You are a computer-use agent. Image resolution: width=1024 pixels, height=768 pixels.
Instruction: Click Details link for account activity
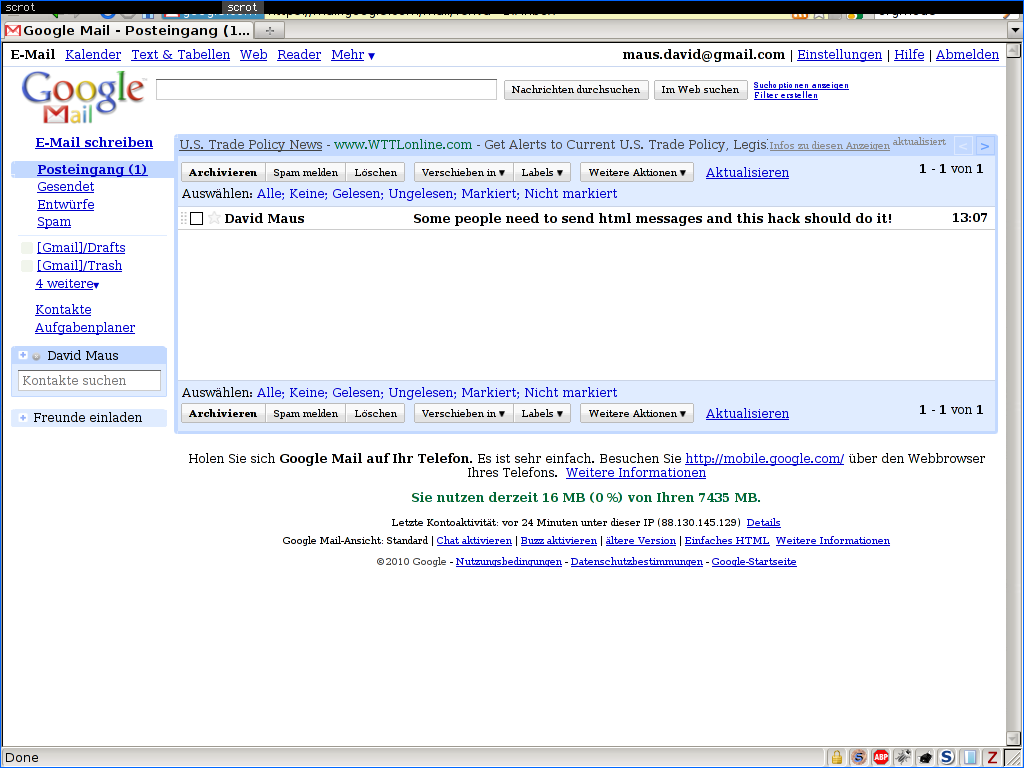tap(763, 522)
